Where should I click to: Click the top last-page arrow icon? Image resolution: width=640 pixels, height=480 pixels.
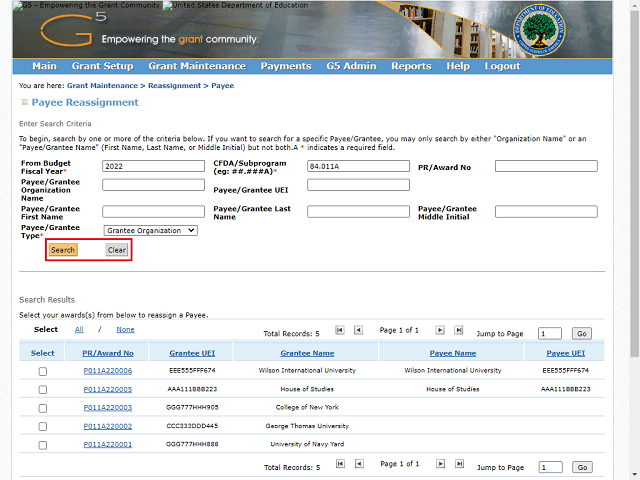[x=460, y=330]
